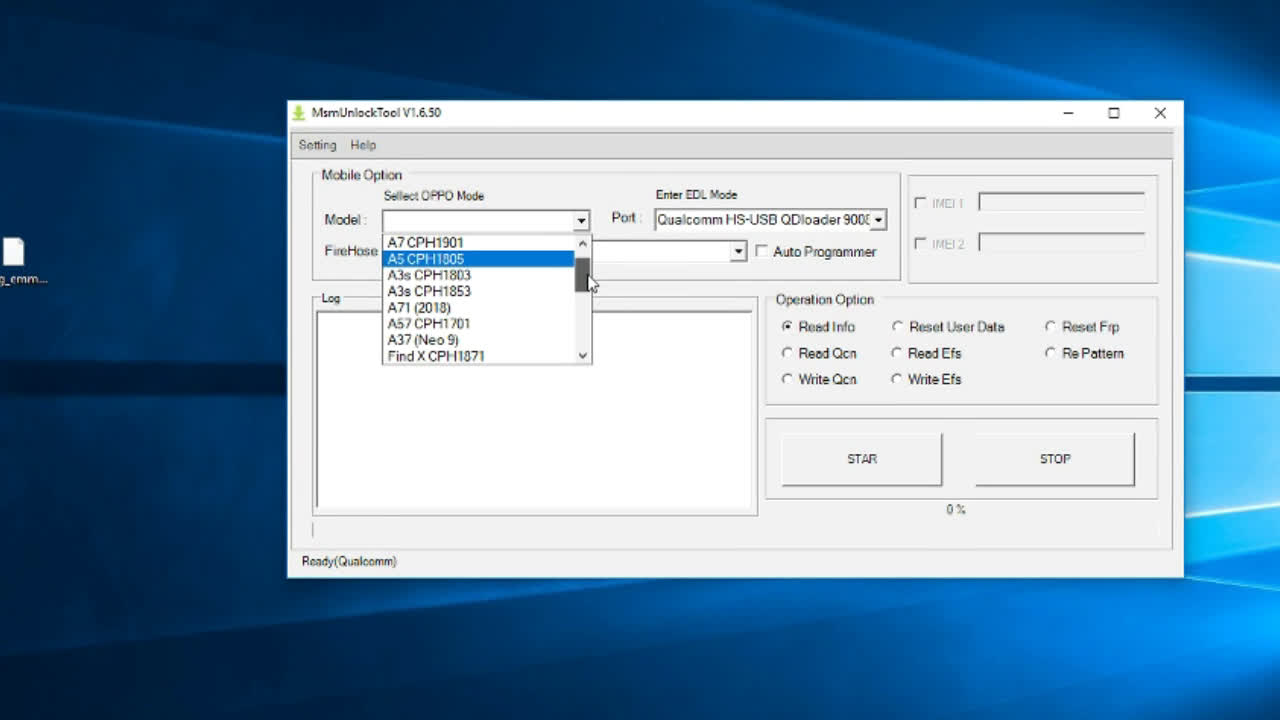This screenshot has height=720, width=1280.
Task: Open the Port dropdown for Qualcomm QDloader
Action: pos(878,220)
